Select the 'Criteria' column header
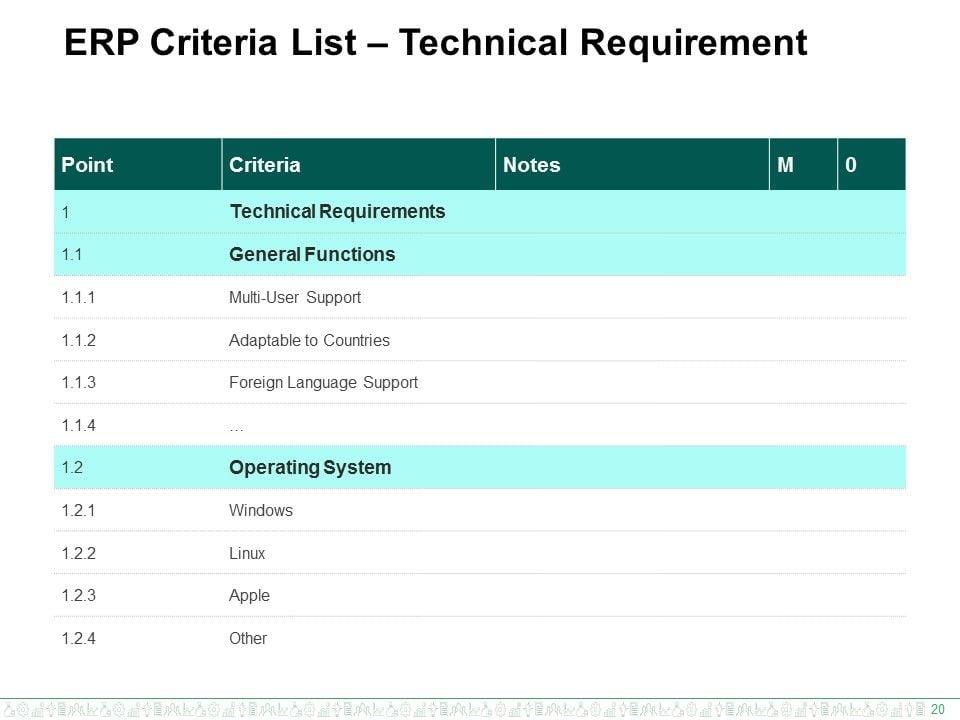Image resolution: width=960 pixels, height=720 pixels. coord(265,165)
